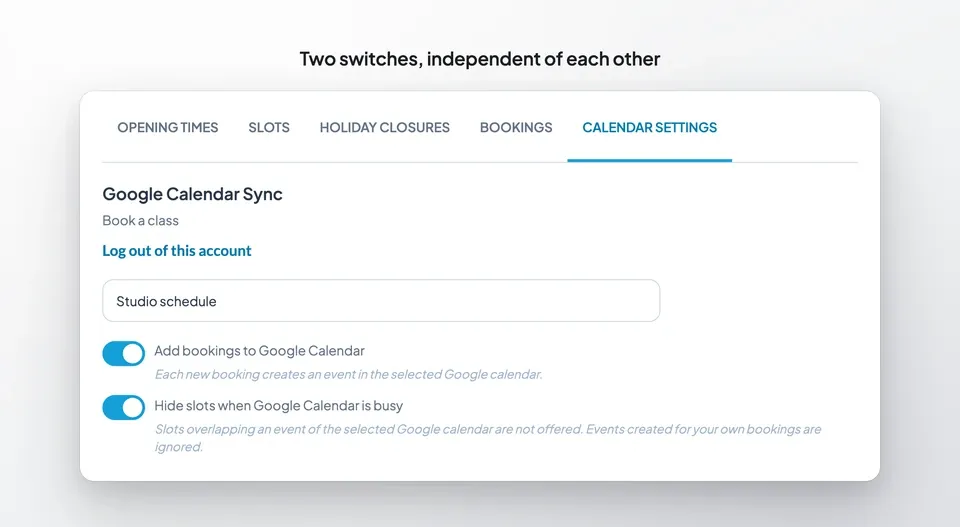Disable the Add bookings to Google Calendar switch
Image resolution: width=960 pixels, height=527 pixels.
(x=124, y=353)
